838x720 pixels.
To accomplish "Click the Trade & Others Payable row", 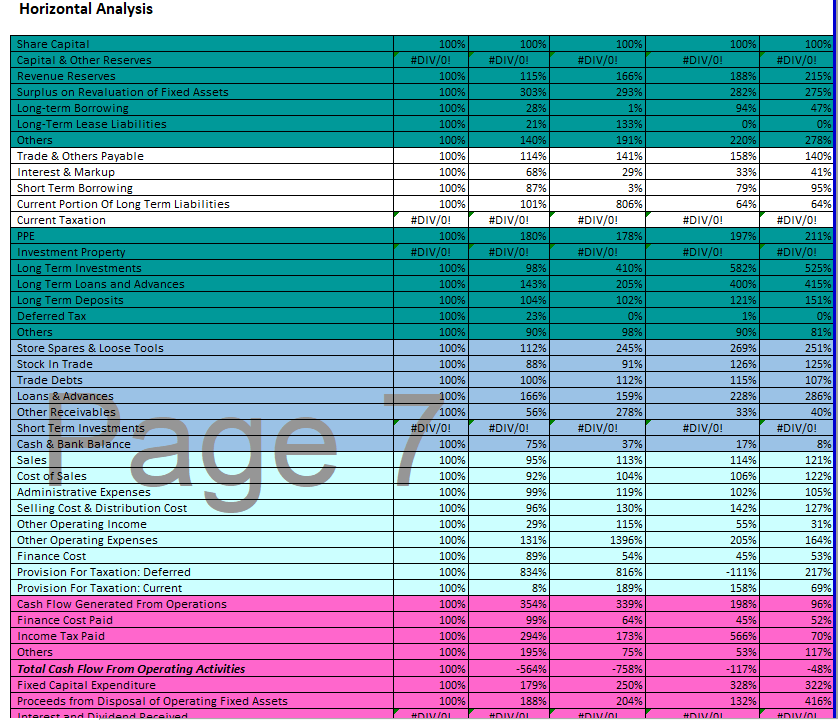I will point(85,156).
